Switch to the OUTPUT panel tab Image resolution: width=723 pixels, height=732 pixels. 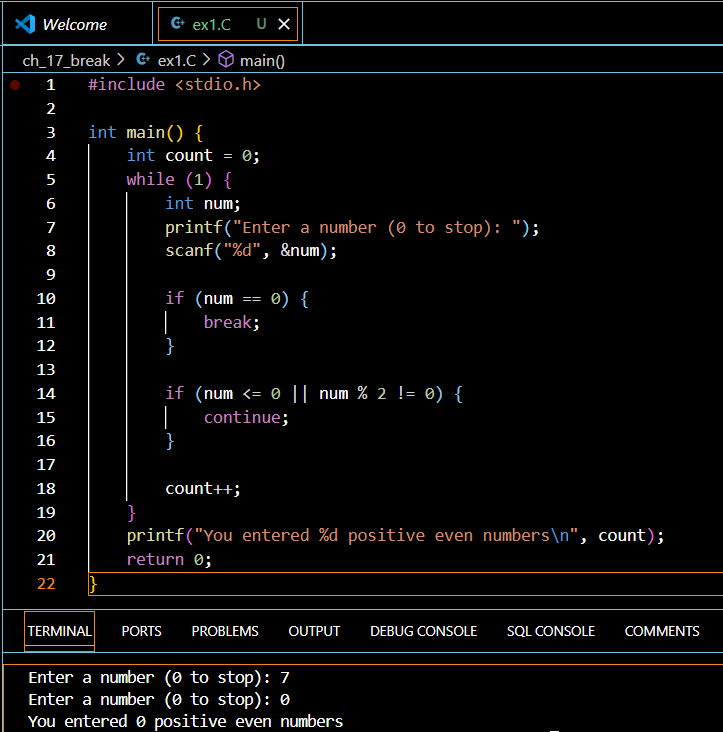pos(314,631)
